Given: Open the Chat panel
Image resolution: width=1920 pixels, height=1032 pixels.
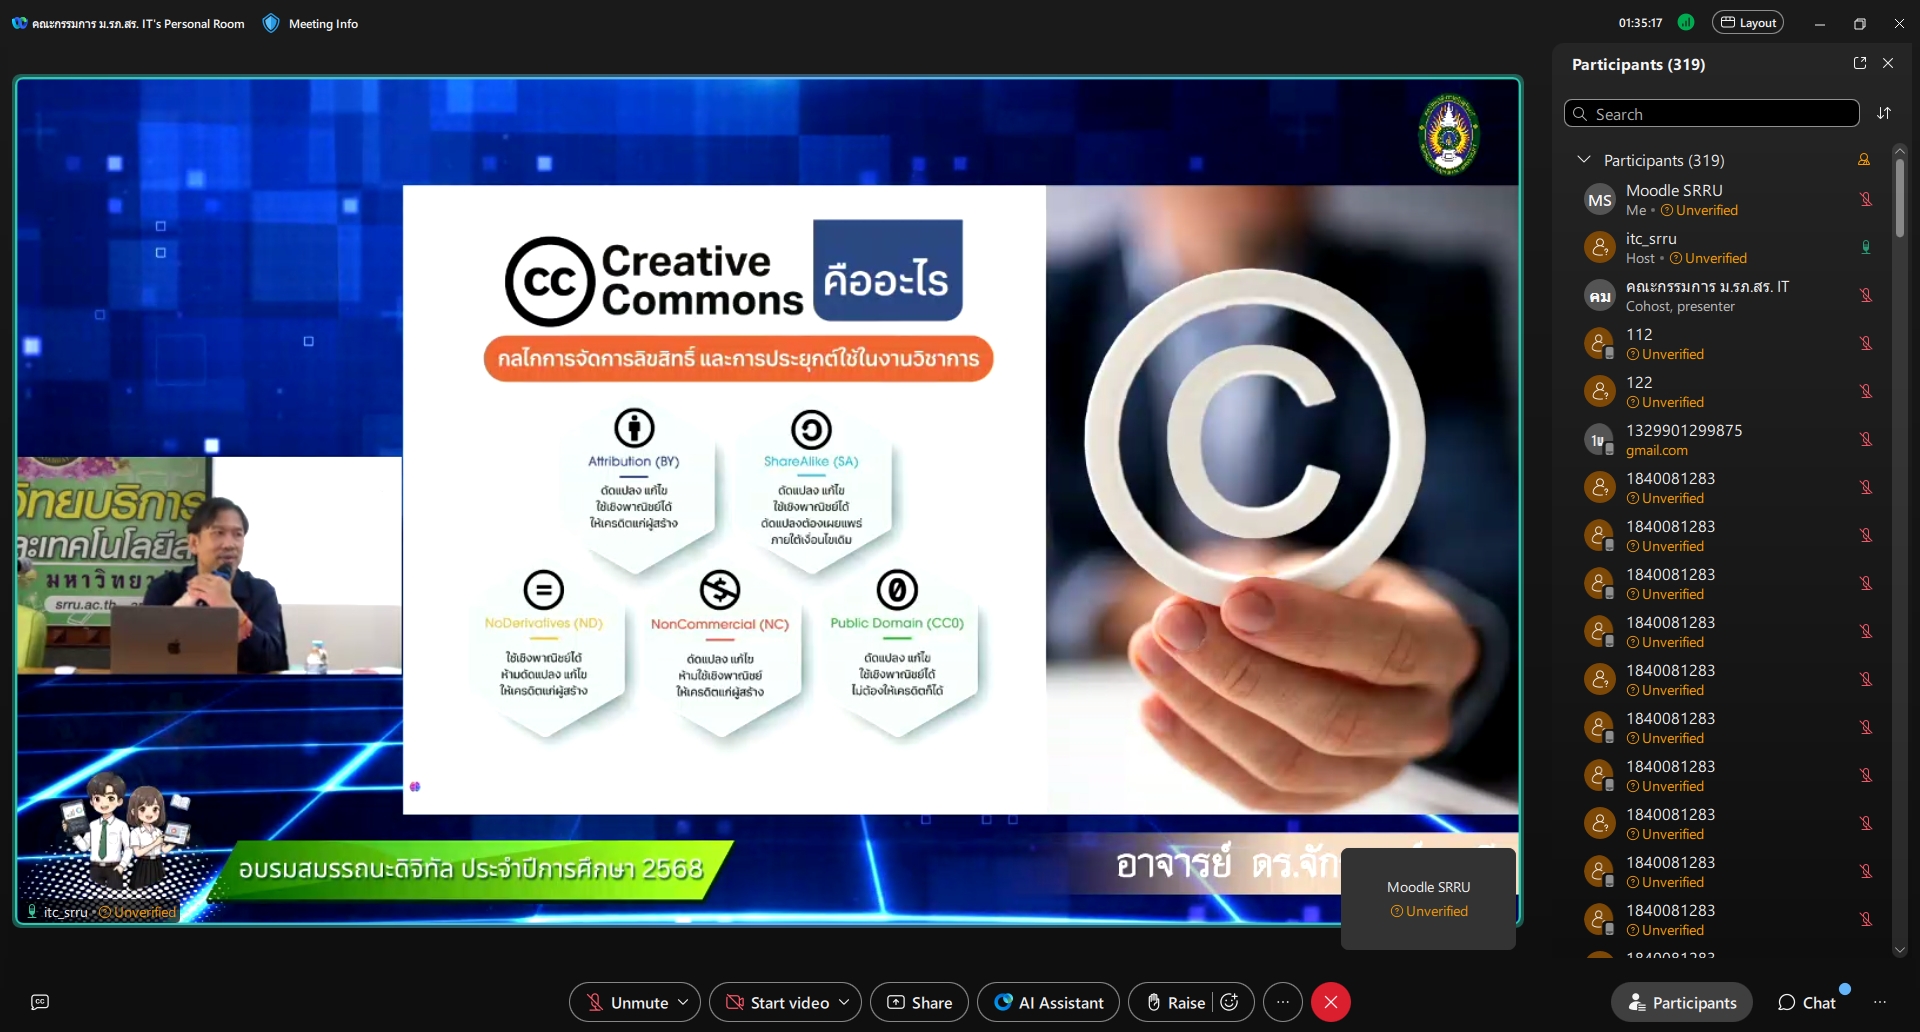Looking at the screenshot, I should click(x=1807, y=1002).
